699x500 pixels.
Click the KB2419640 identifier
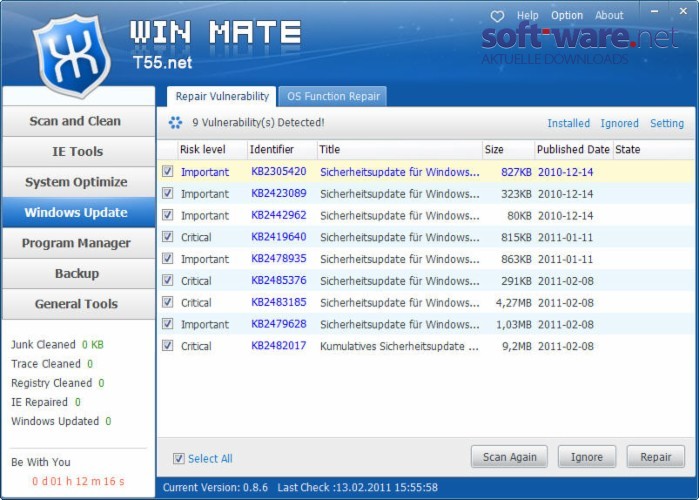click(279, 237)
